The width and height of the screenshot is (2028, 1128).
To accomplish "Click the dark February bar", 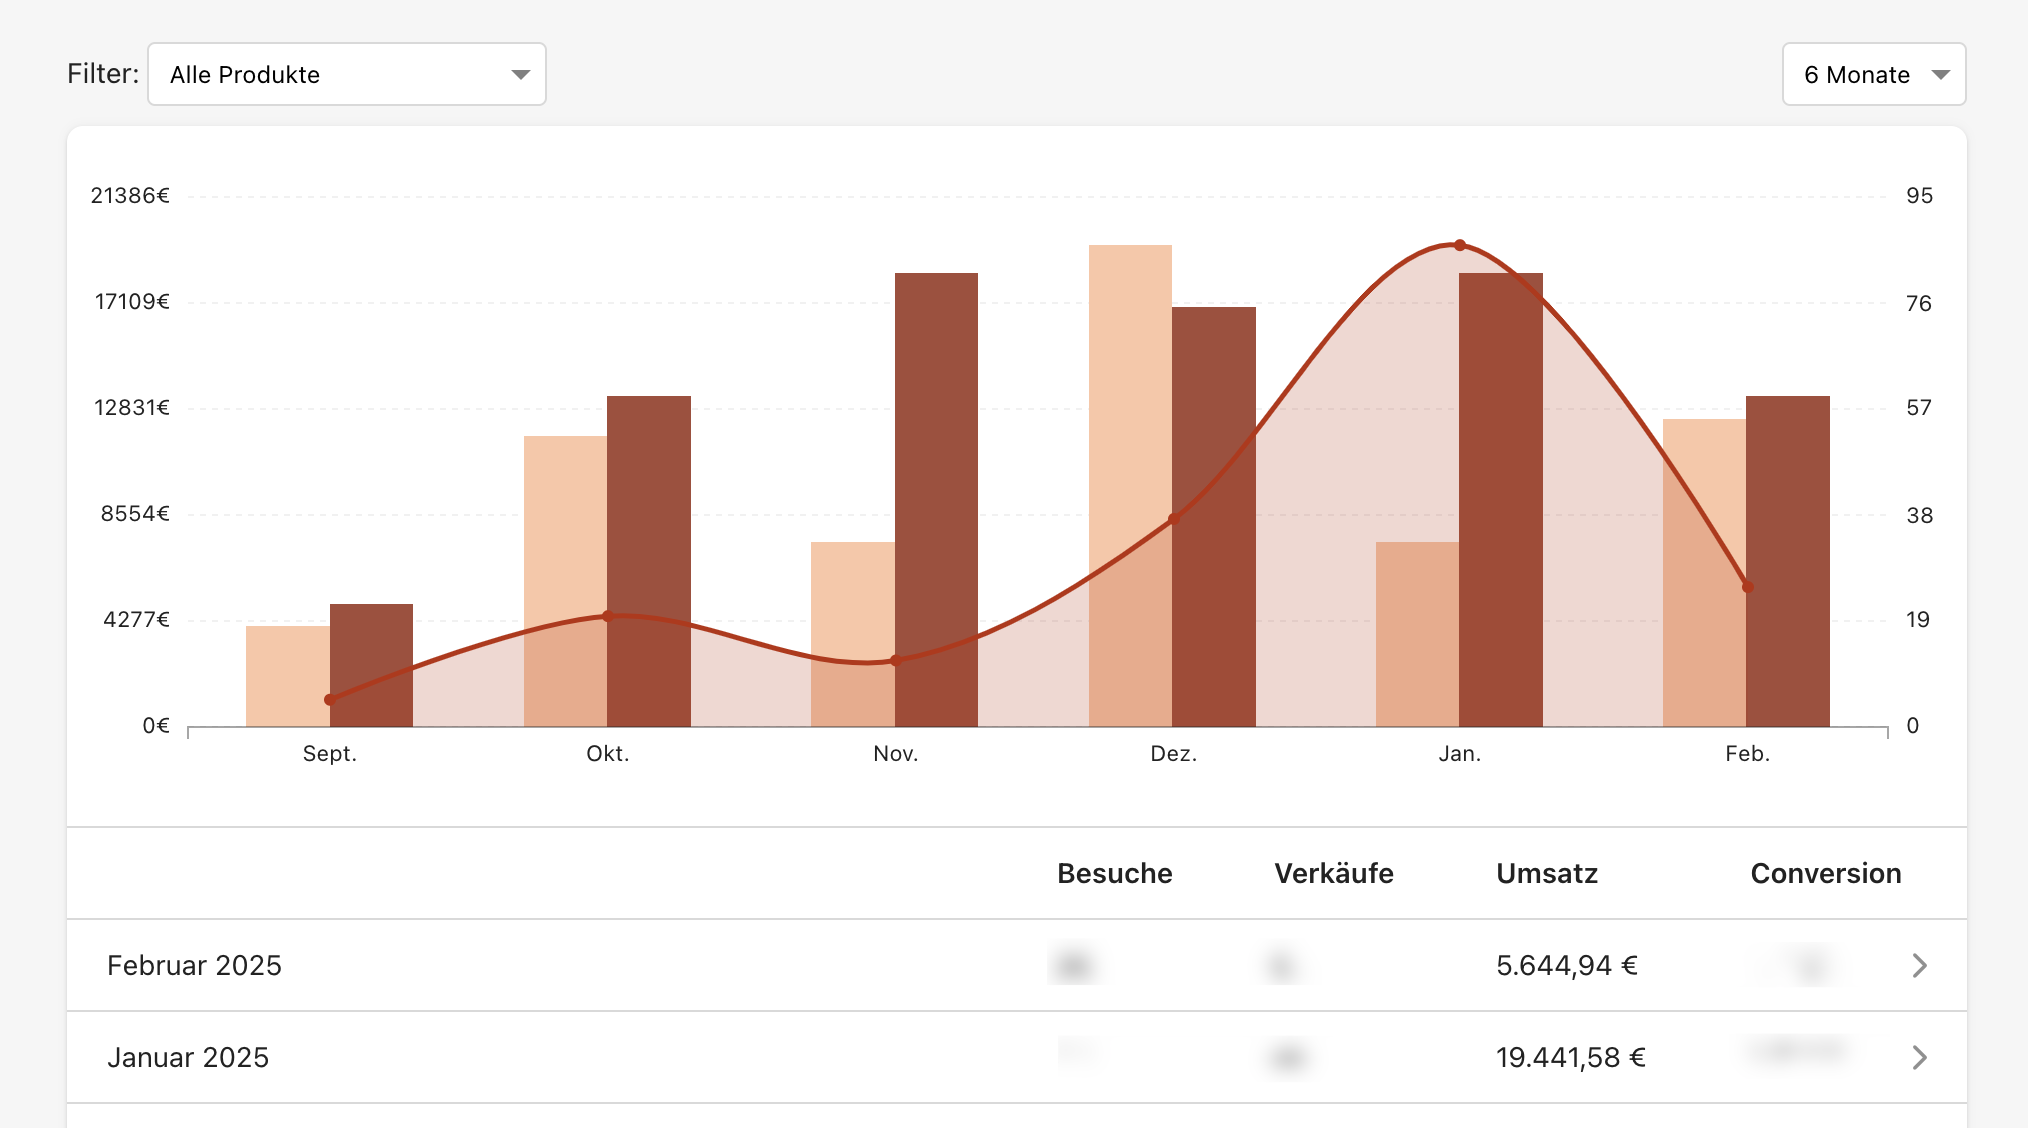I will [1788, 561].
